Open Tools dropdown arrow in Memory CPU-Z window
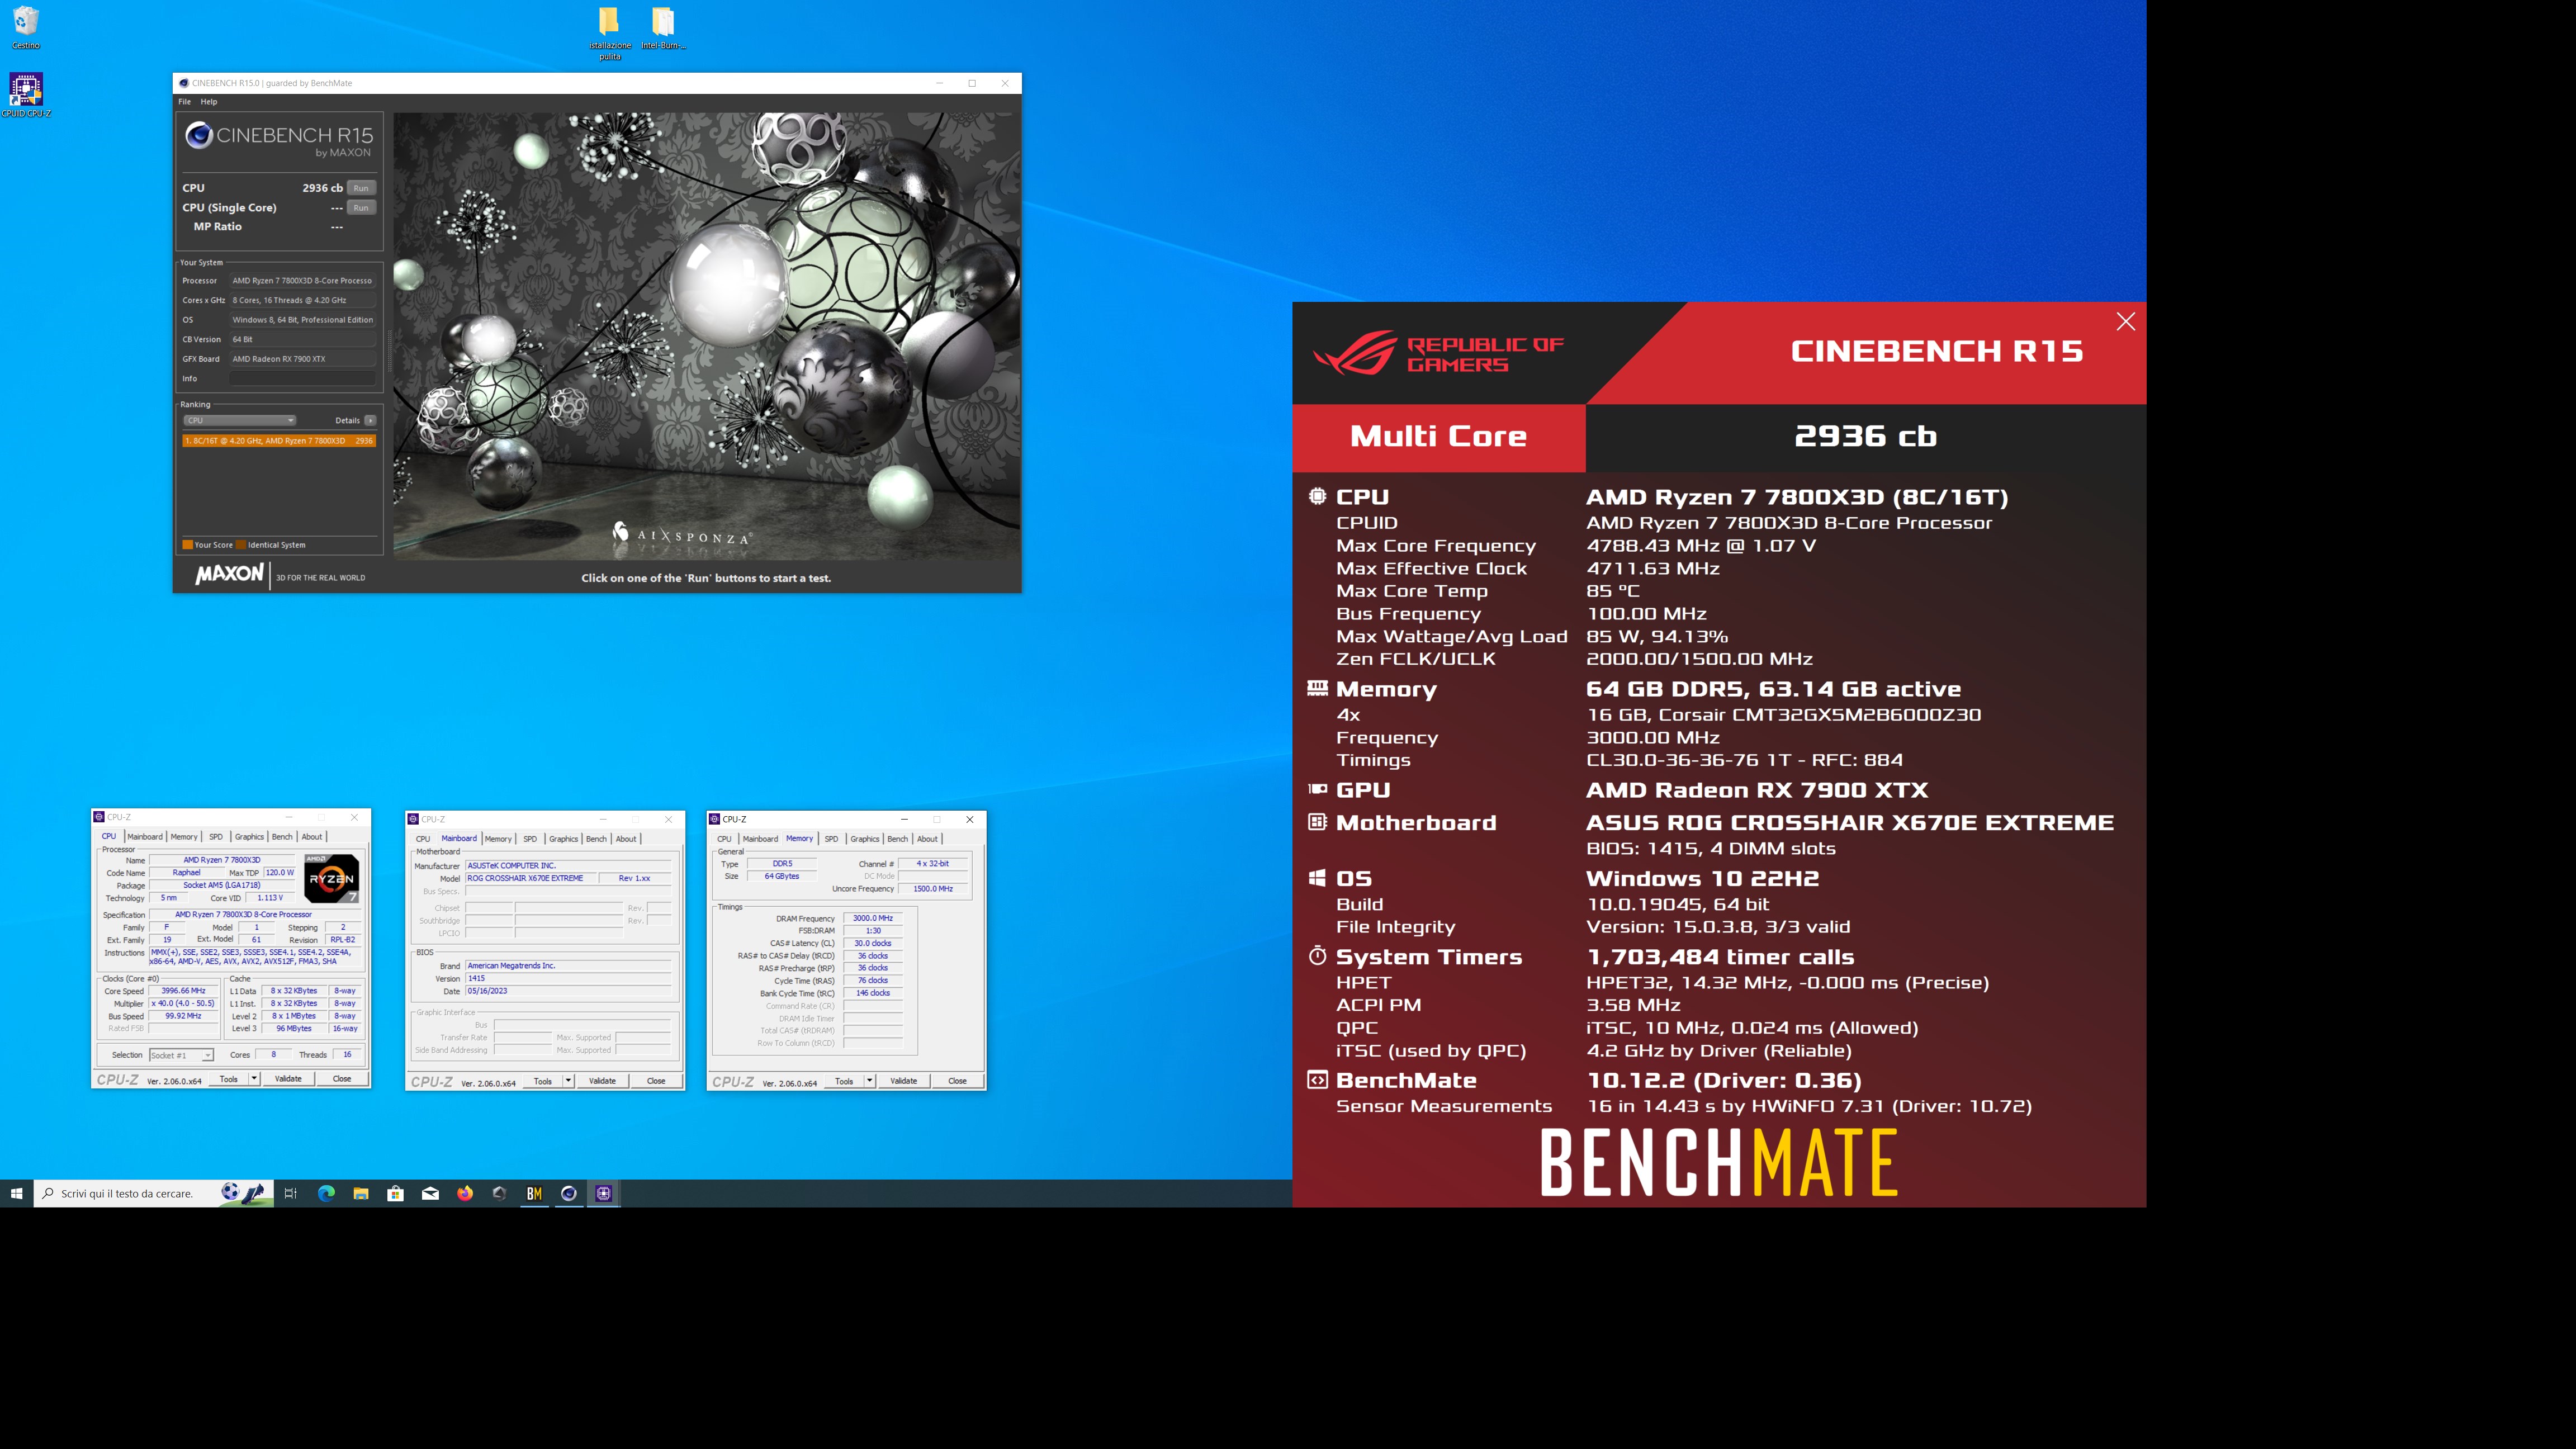 point(870,1080)
